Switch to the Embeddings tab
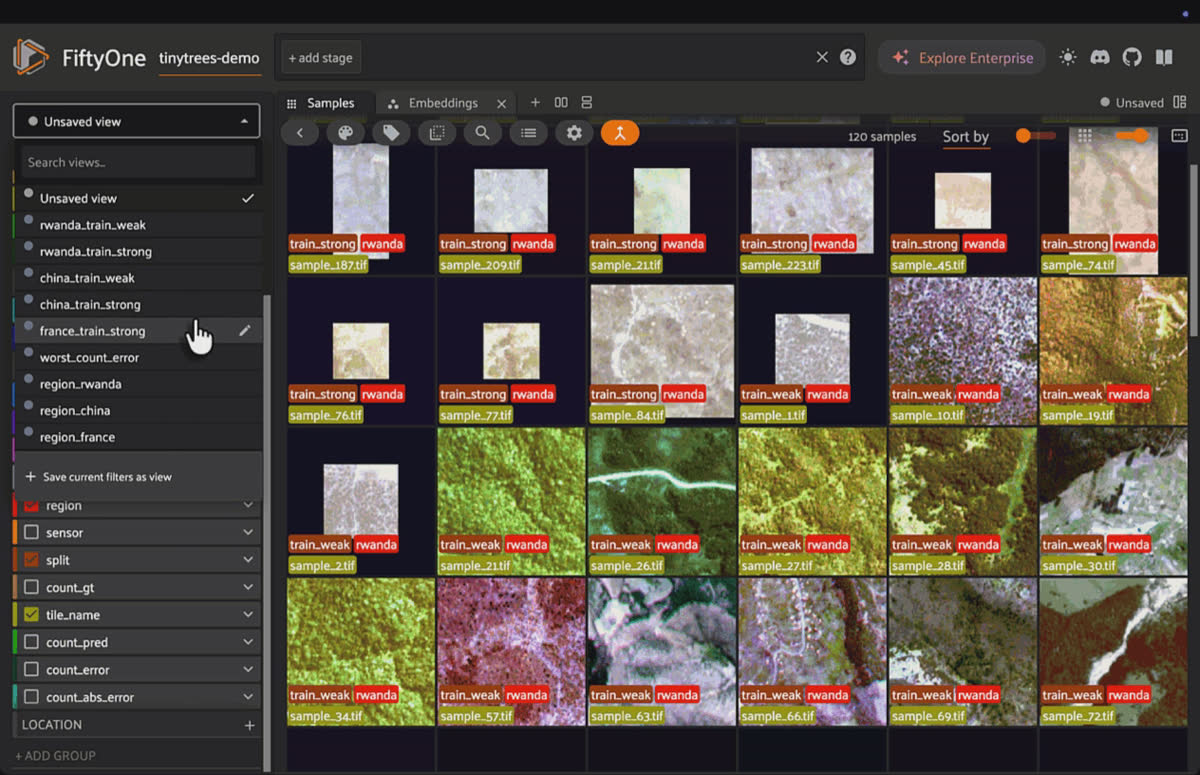The image size is (1200, 775). coord(442,103)
